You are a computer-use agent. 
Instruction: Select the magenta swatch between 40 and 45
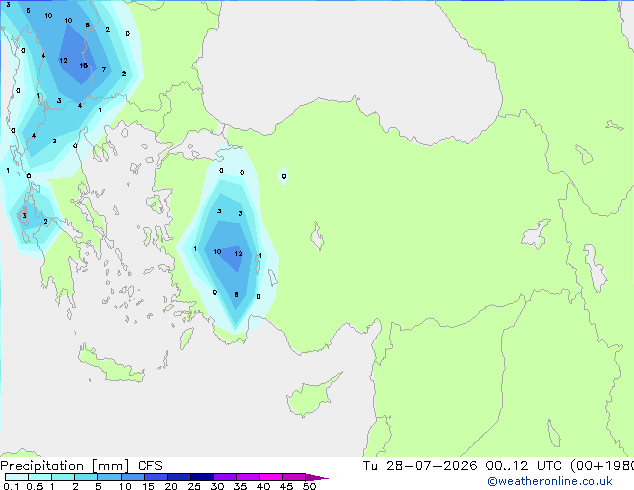coord(271,477)
